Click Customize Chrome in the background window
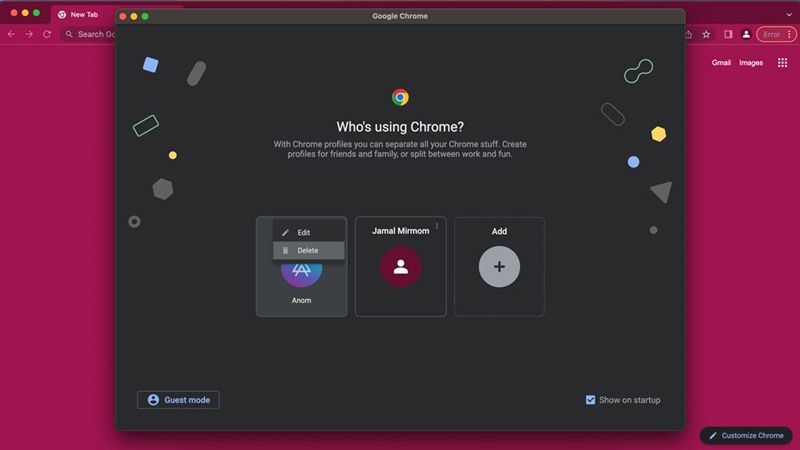800x450 pixels. (x=746, y=435)
